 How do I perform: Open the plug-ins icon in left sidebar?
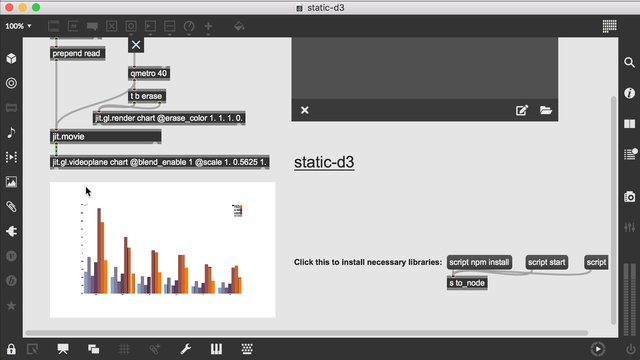coord(11,231)
